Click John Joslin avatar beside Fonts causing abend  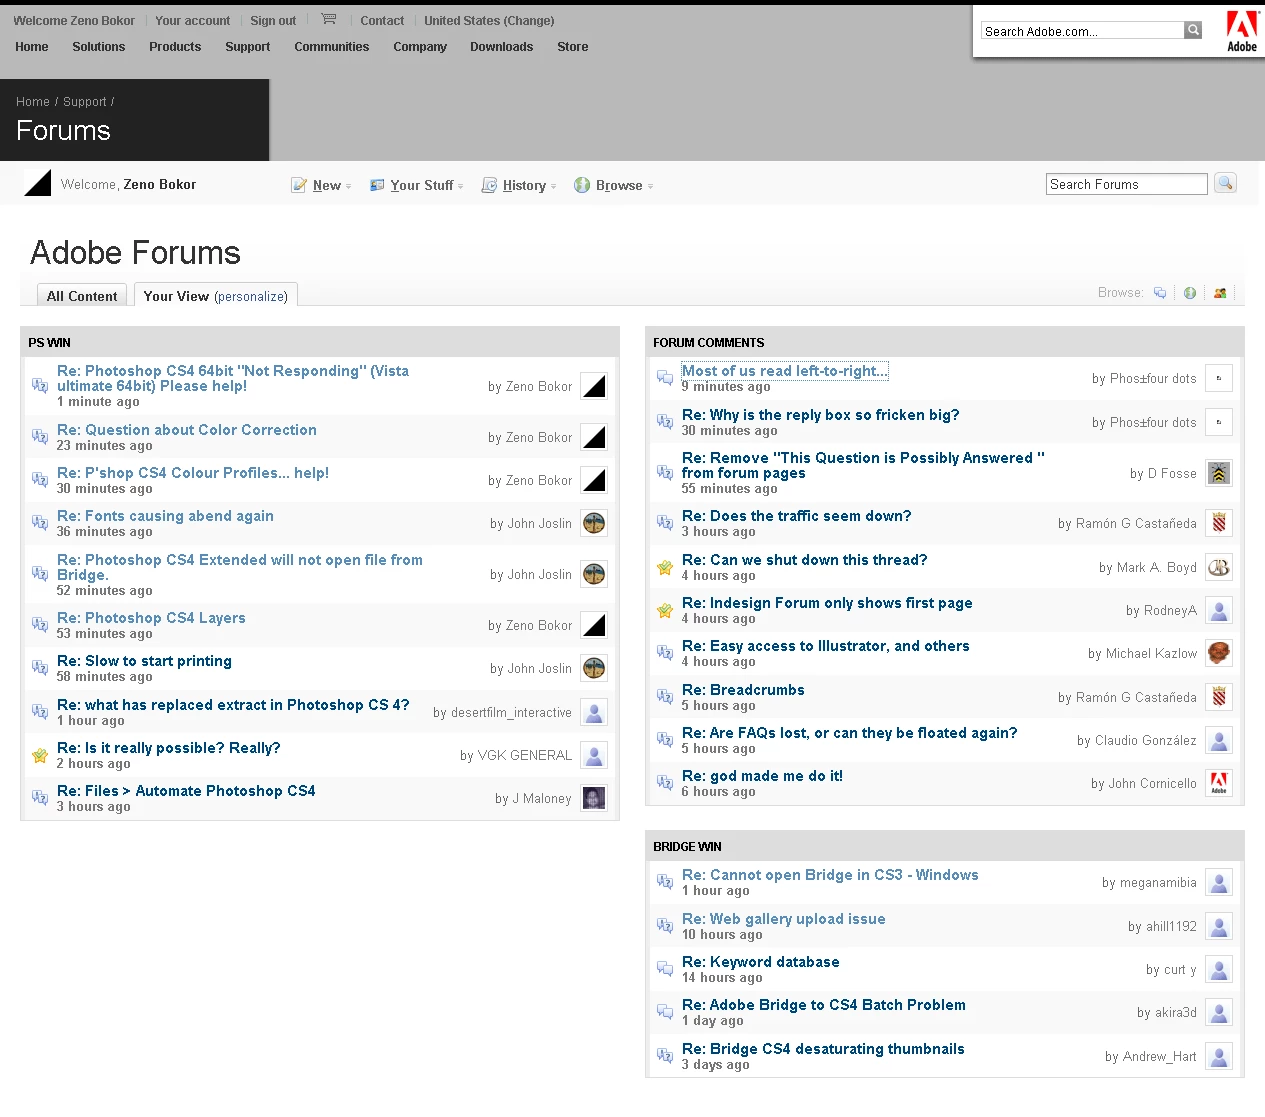click(x=594, y=523)
